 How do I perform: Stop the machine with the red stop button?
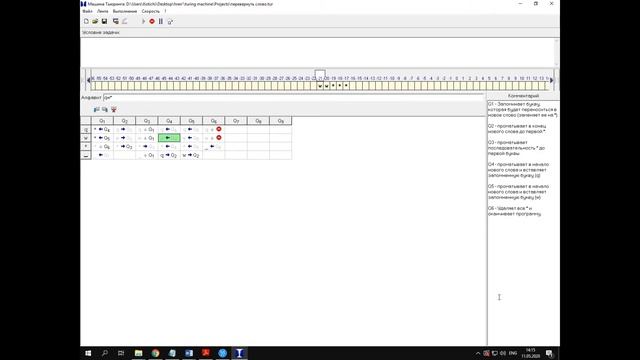152,21
